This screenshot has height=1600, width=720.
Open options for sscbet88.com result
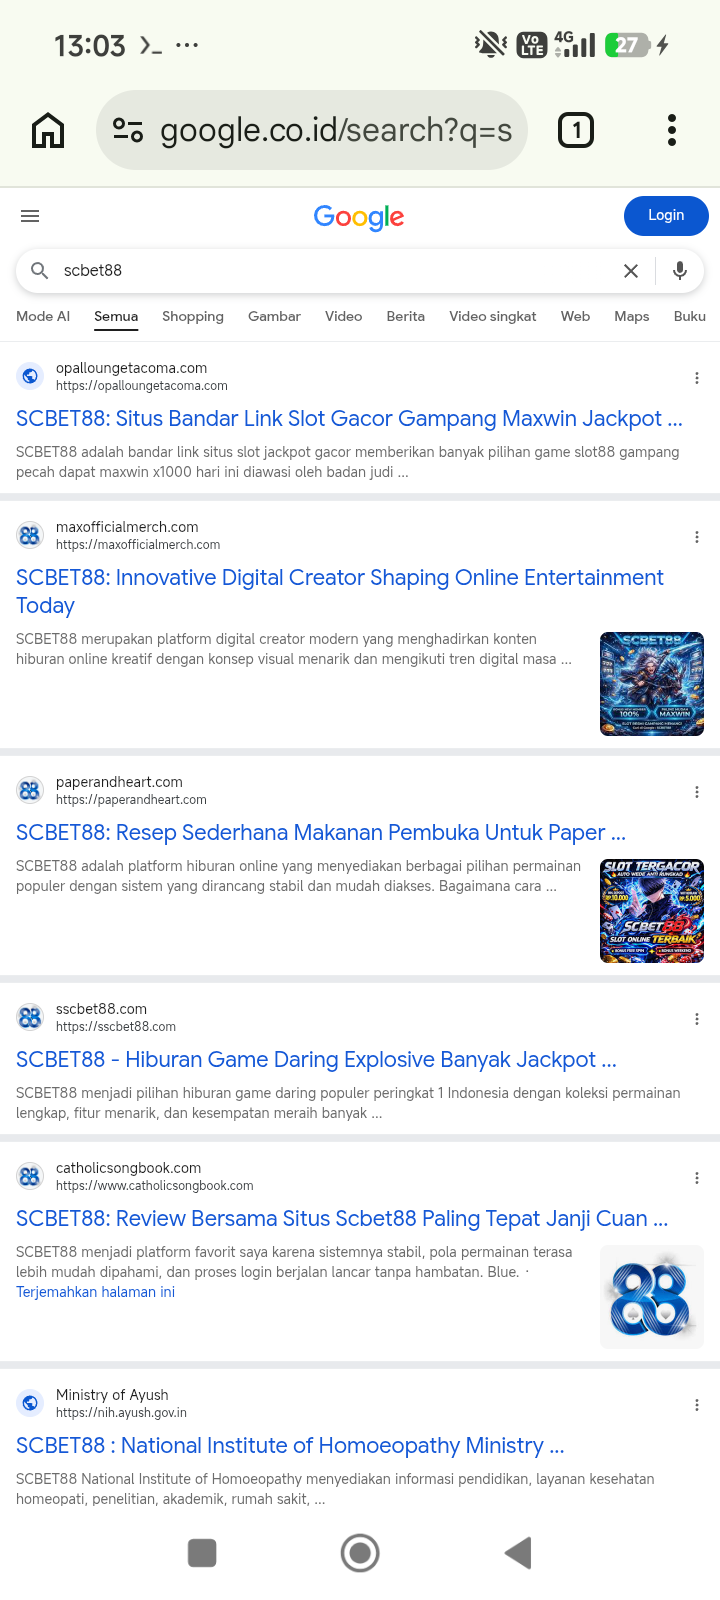697,1019
